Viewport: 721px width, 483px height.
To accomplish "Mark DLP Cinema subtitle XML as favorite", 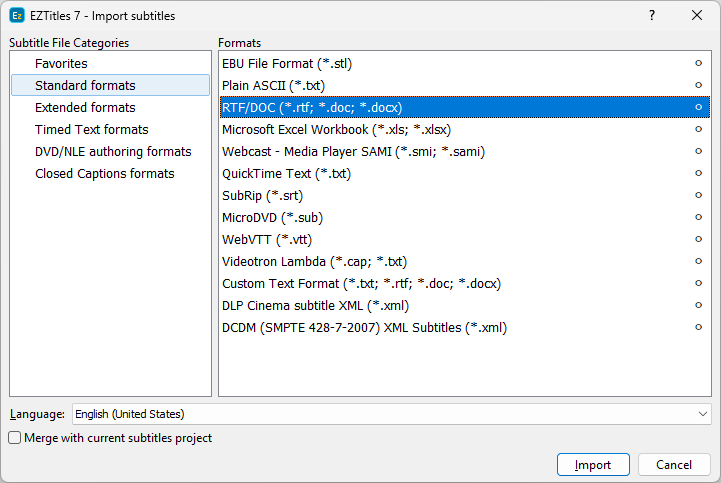I will click(698, 305).
